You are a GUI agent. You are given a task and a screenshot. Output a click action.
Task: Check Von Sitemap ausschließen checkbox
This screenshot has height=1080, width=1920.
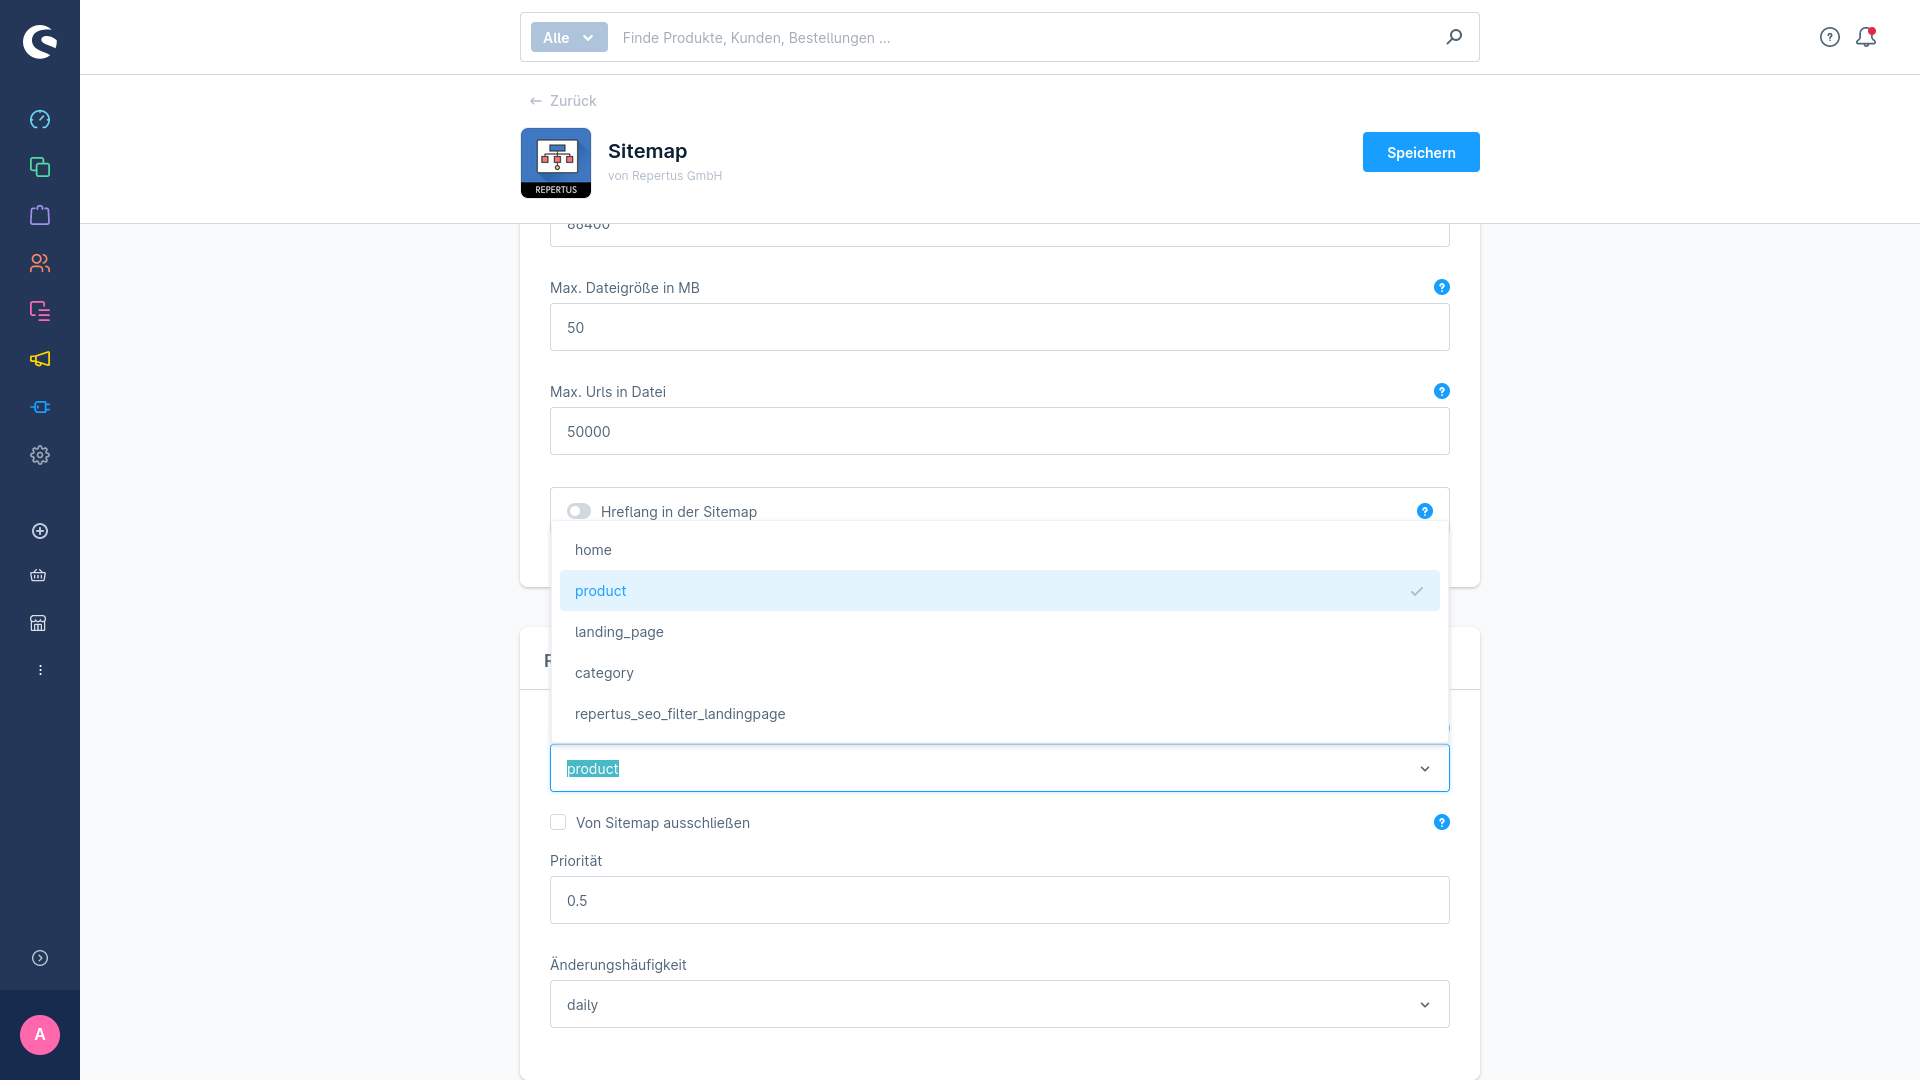point(558,822)
